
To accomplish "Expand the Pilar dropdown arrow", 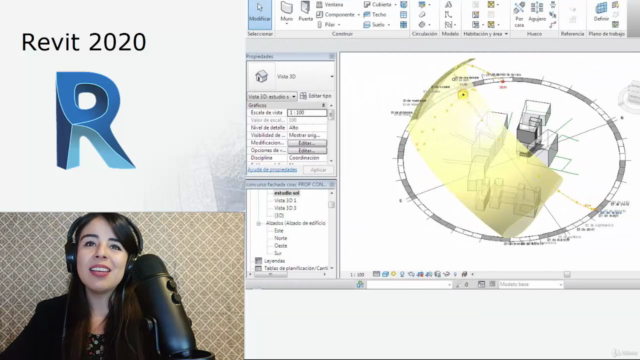I will coord(339,25).
